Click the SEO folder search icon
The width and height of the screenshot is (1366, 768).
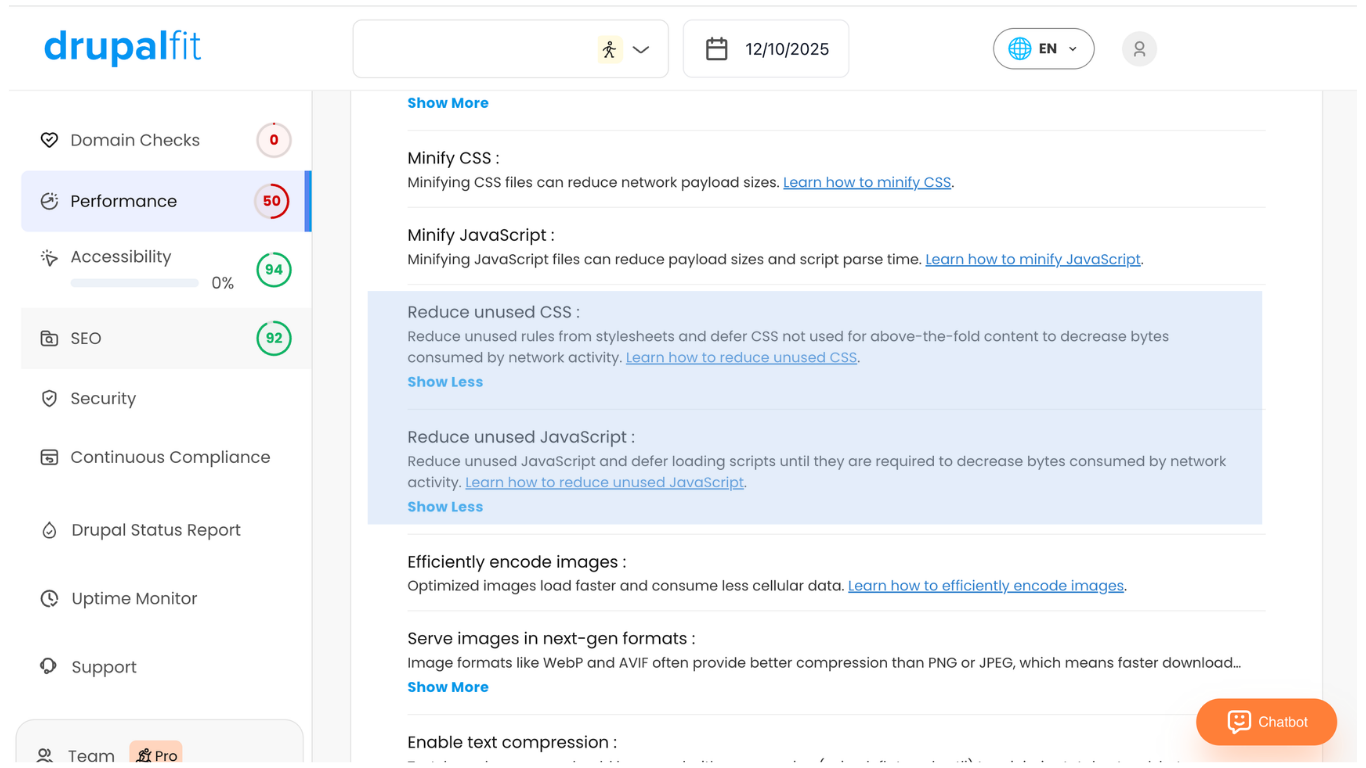(49, 339)
